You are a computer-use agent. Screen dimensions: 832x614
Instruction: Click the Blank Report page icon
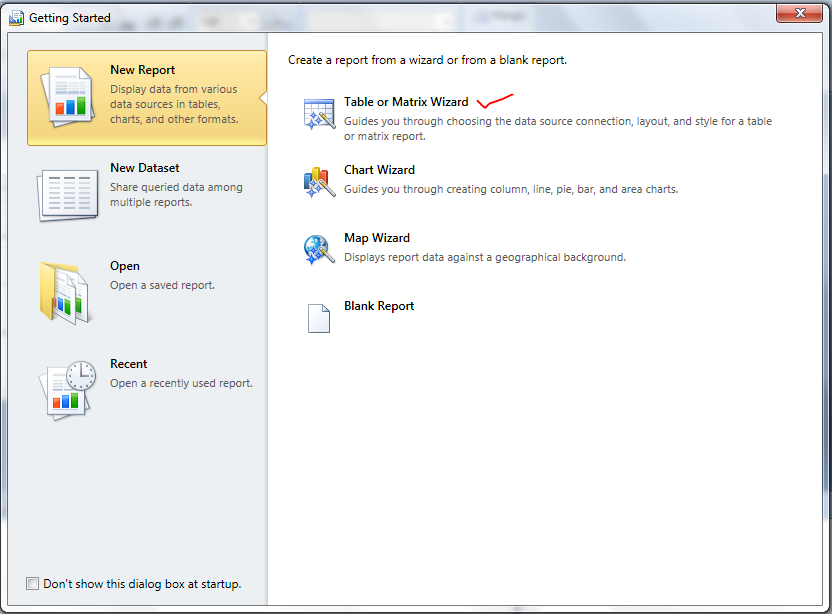[x=319, y=318]
